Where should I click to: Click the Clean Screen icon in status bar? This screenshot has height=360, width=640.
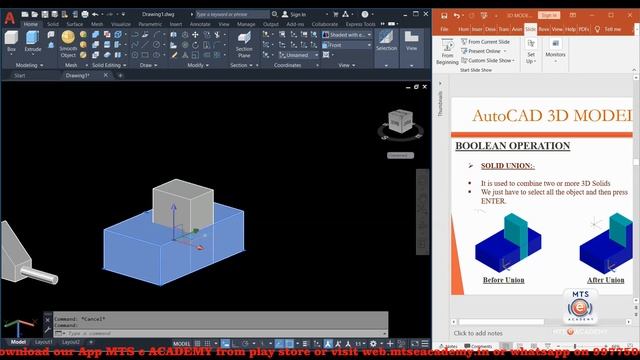coord(415,343)
